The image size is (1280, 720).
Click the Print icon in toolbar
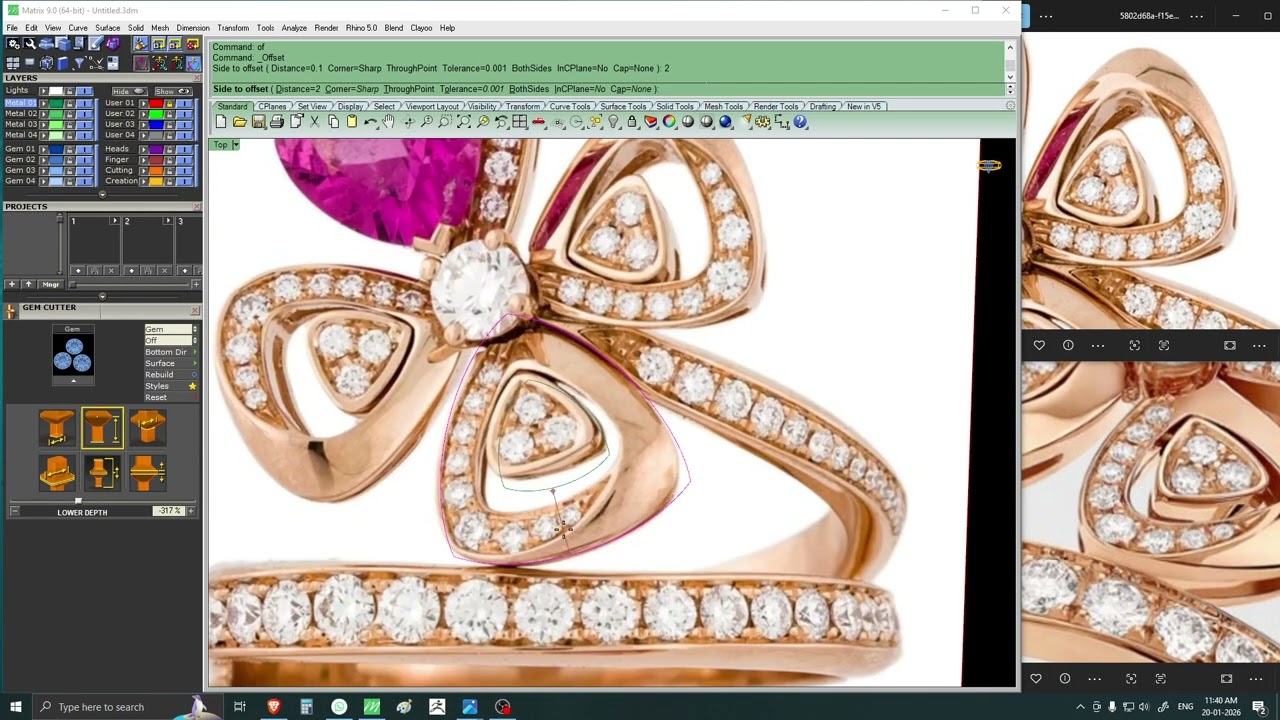[x=277, y=122]
